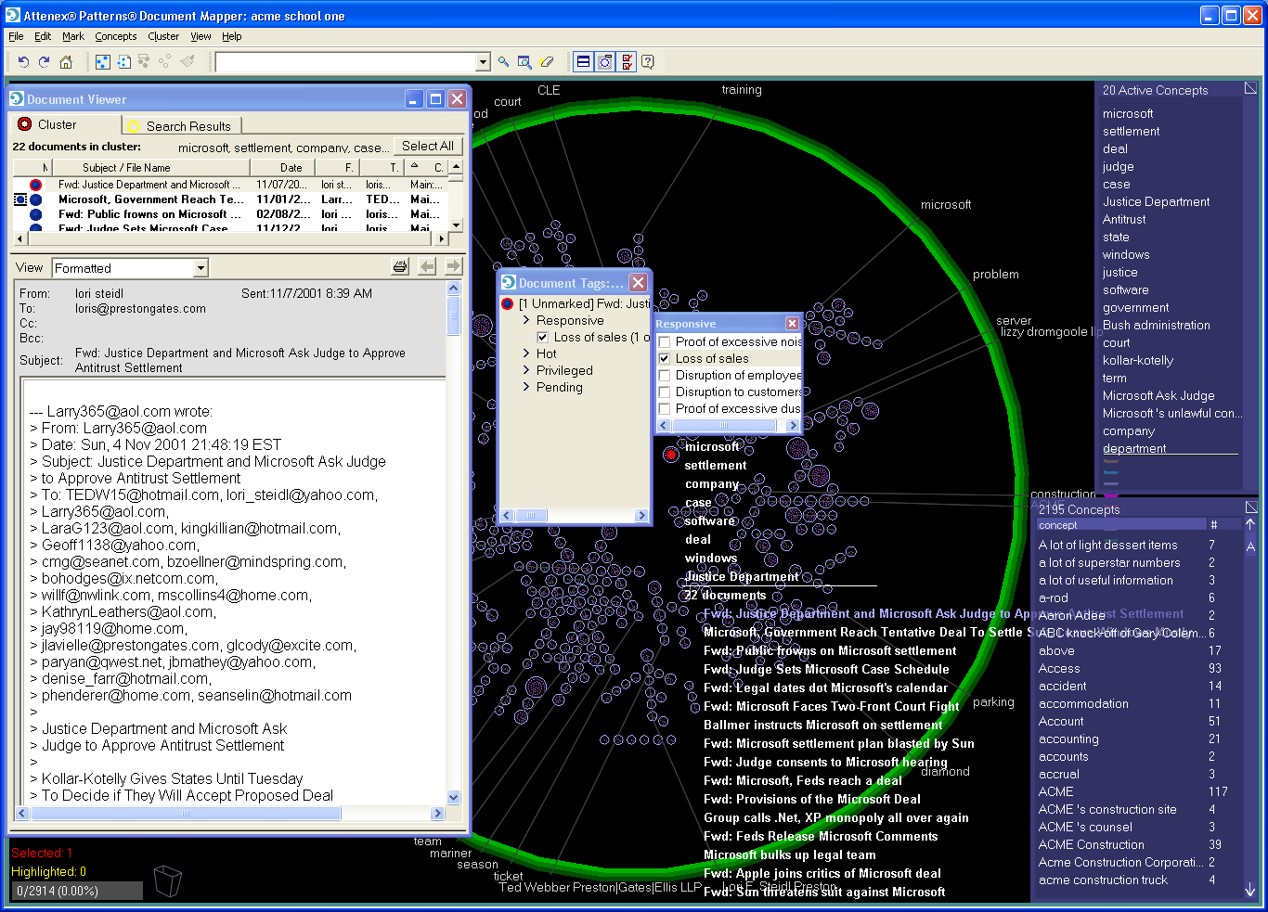Open the toolbar search box dropdown arrow
1268x912 pixels.
click(x=483, y=62)
